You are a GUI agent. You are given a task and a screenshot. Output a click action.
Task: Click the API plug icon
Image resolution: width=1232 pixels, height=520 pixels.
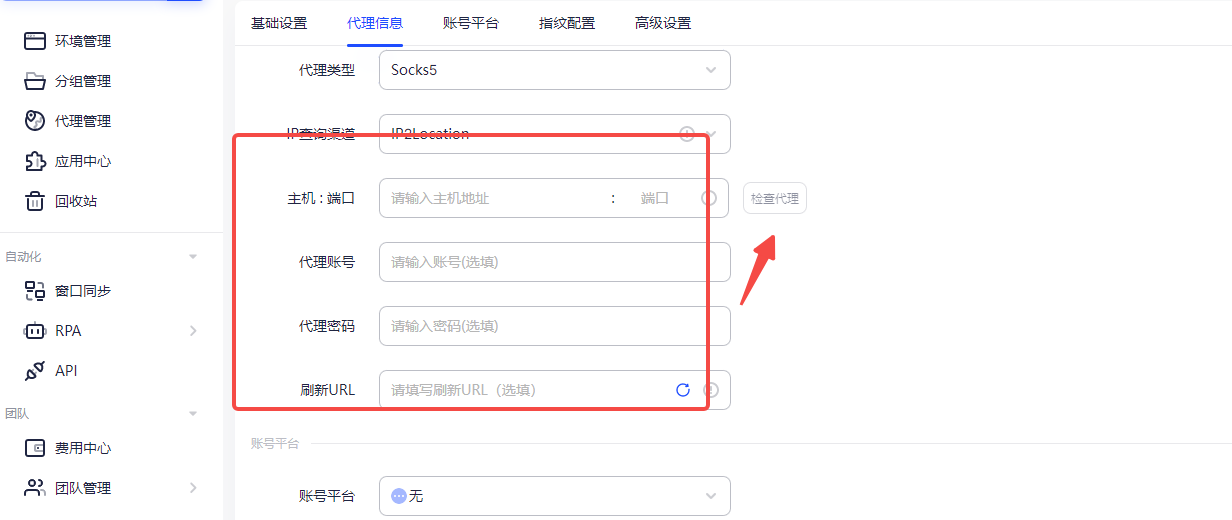pyautogui.click(x=35, y=371)
